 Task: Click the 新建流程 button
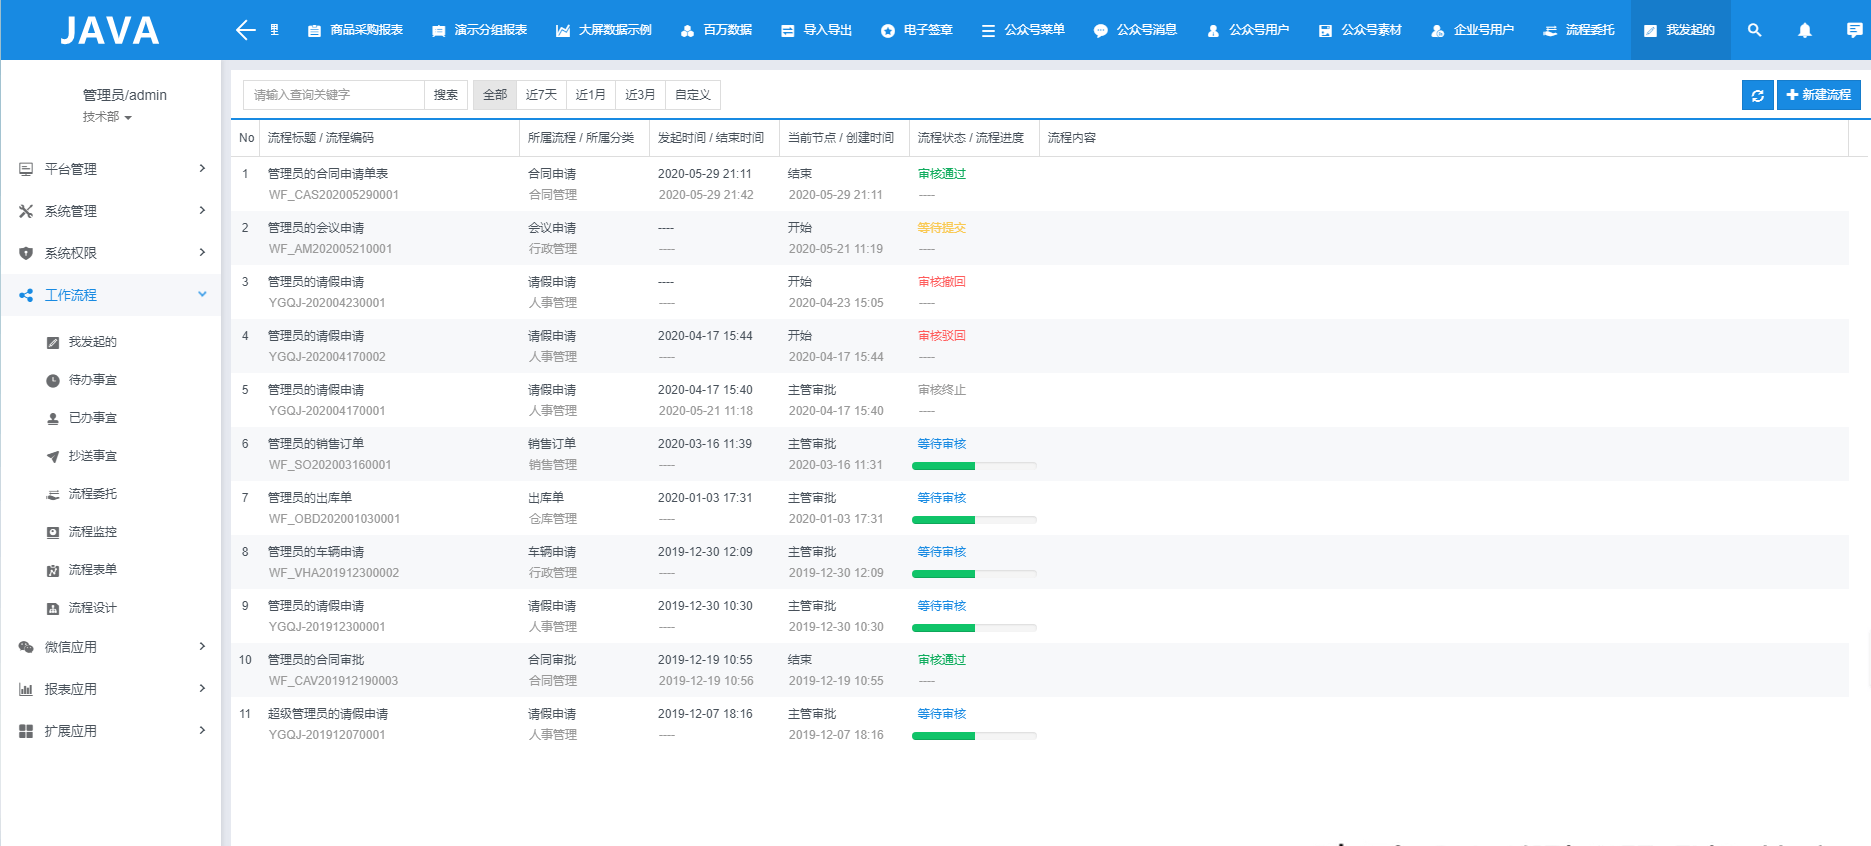point(1818,95)
